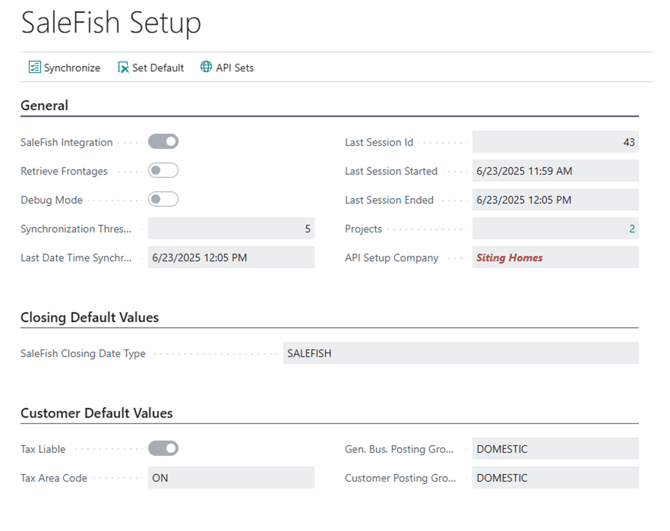Open the Projects count link 2
This screenshot has height=531, width=670.
click(632, 229)
